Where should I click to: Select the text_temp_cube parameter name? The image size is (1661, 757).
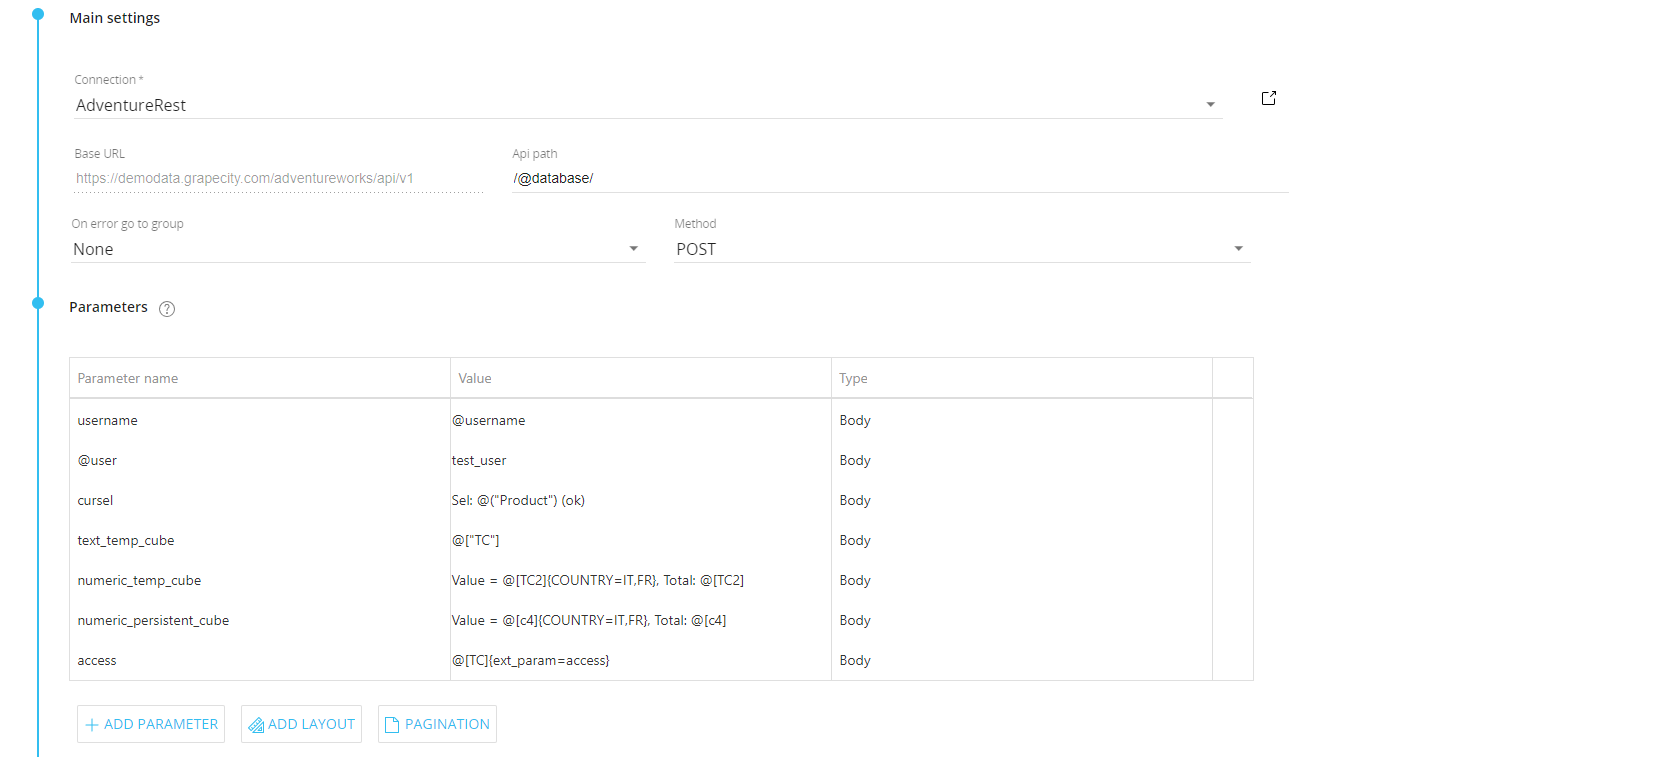pyautogui.click(x=126, y=541)
